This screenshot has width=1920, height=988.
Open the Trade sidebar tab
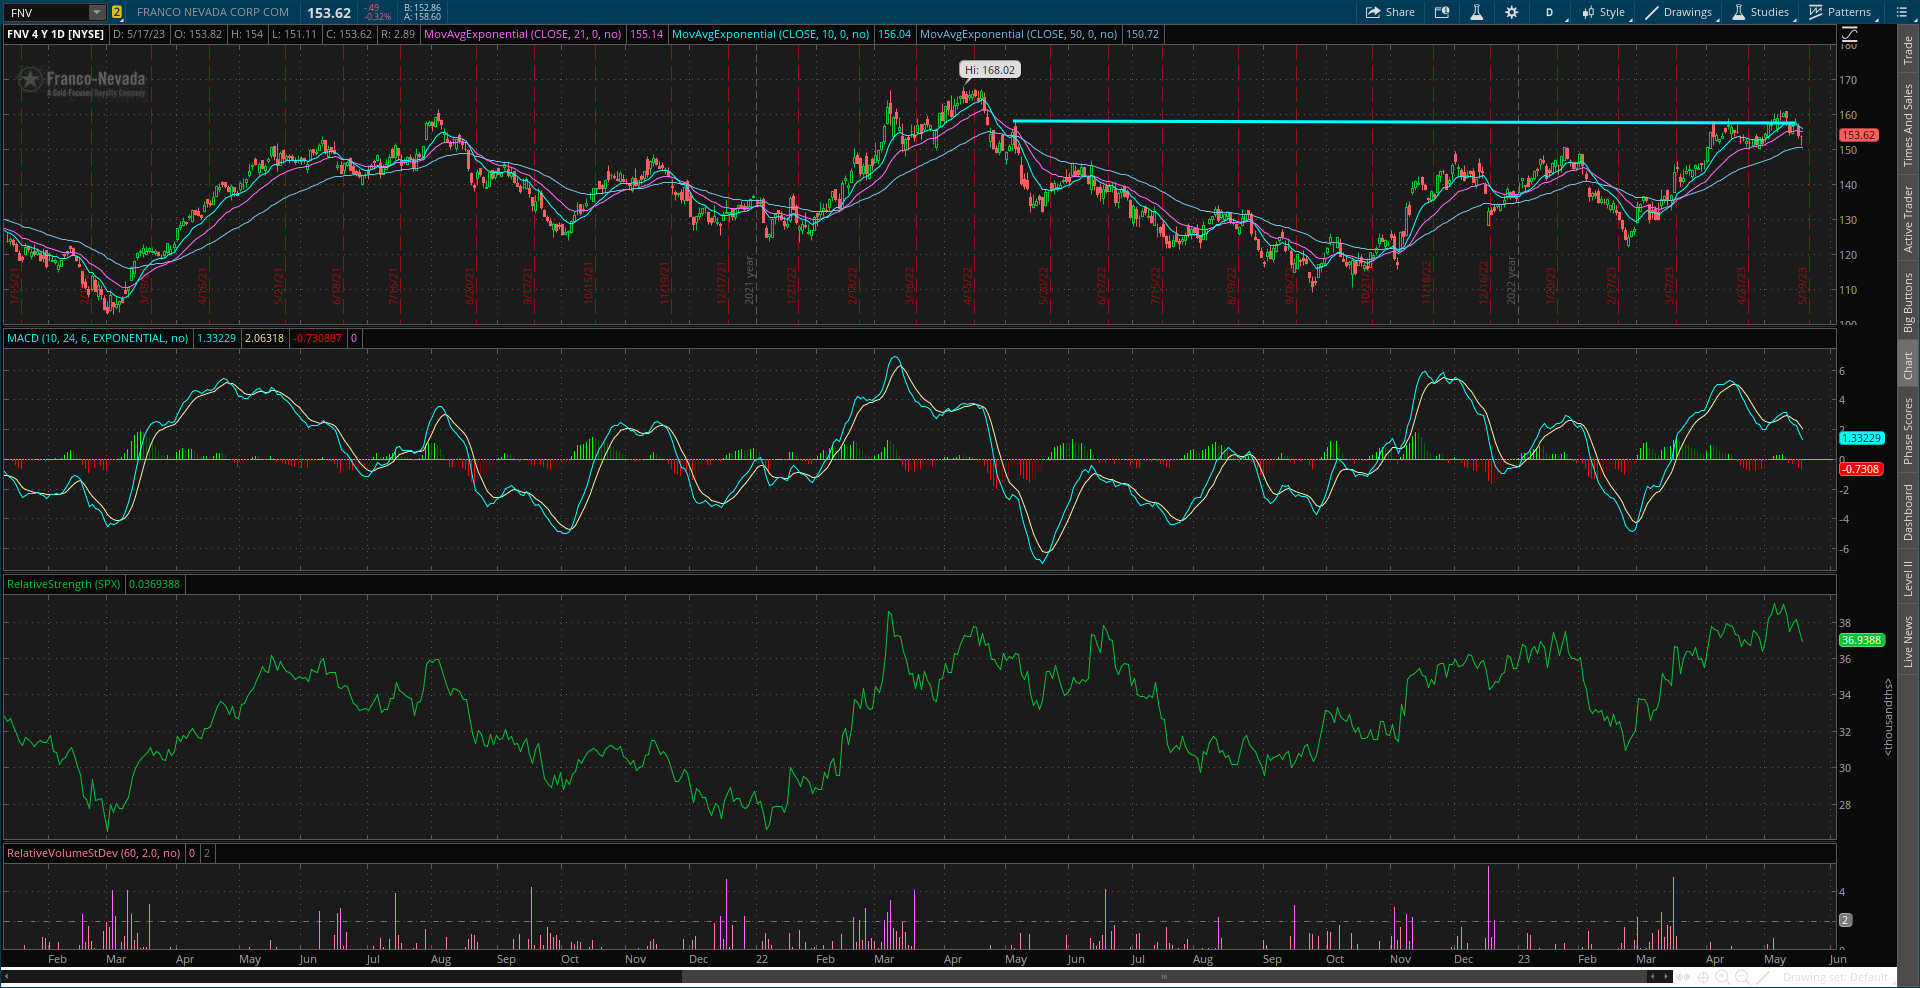[x=1908, y=51]
